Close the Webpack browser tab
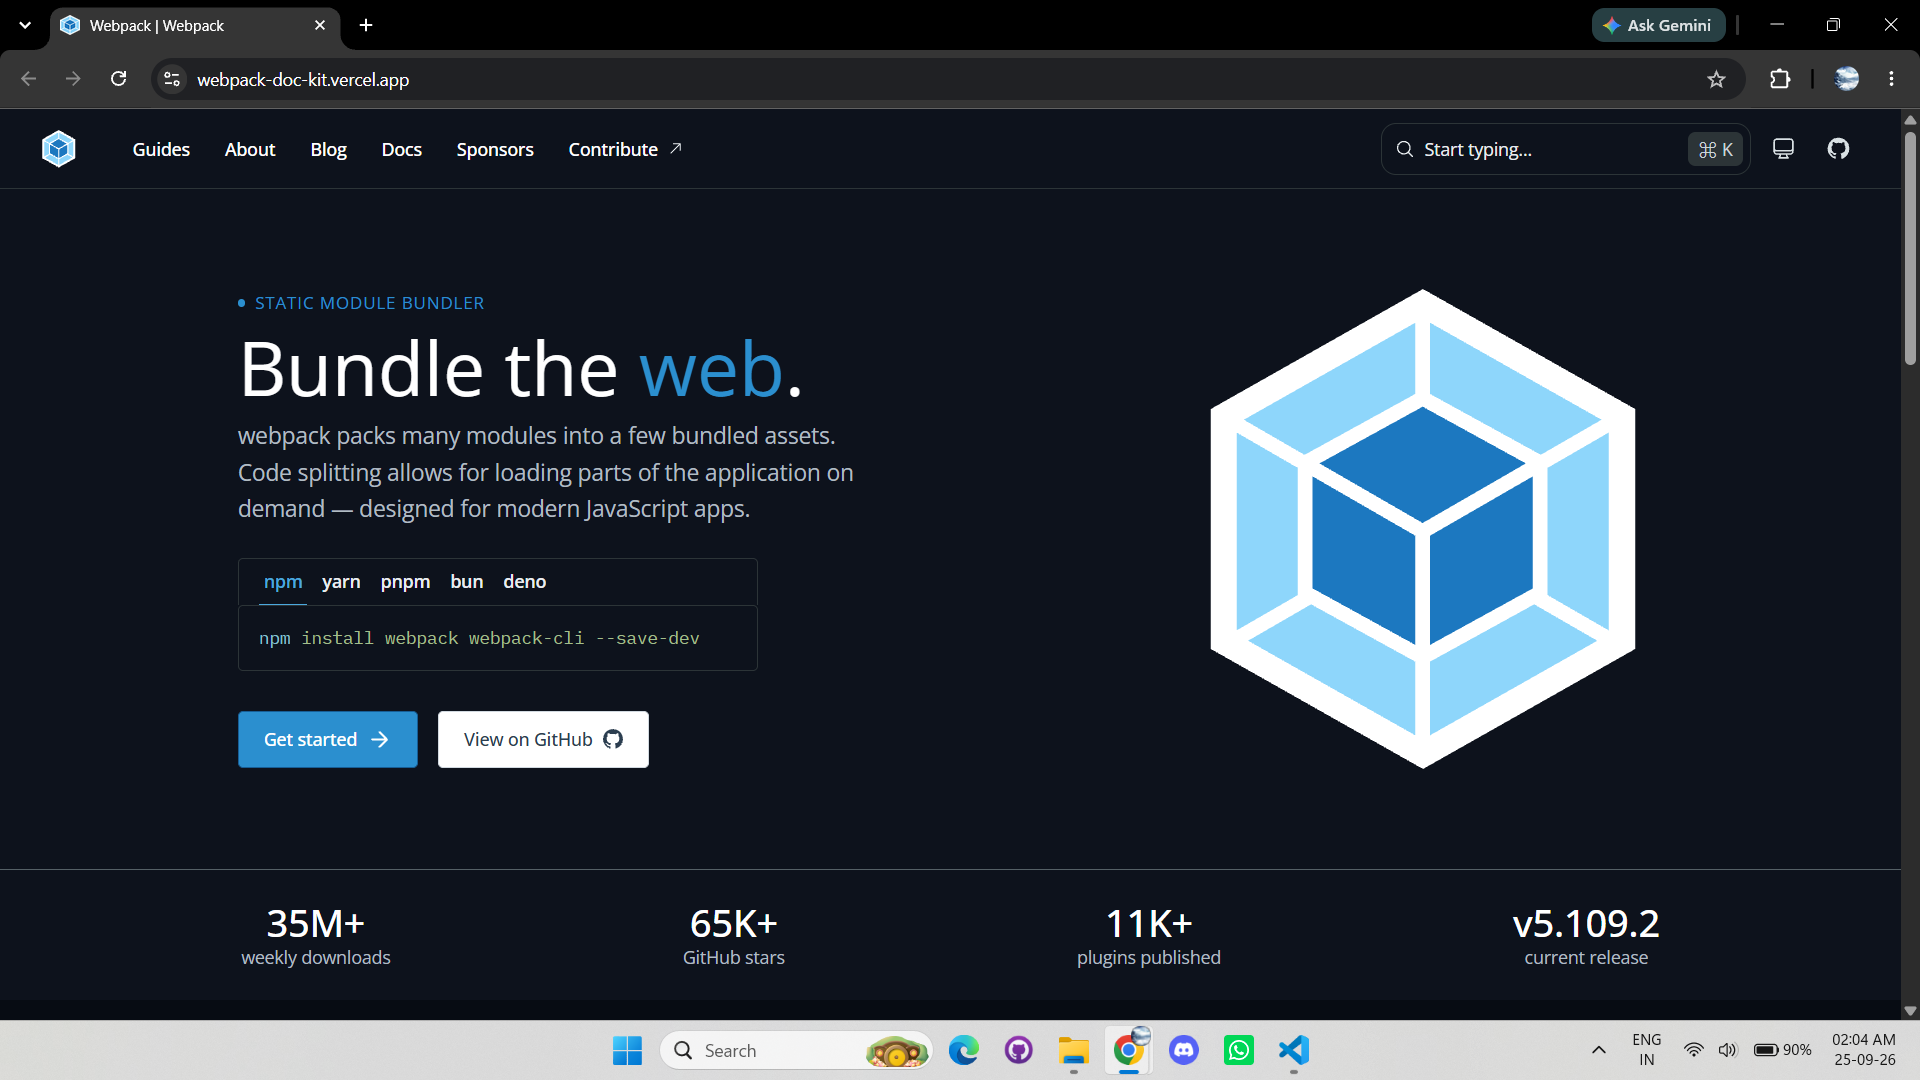The height and width of the screenshot is (1080, 1920). (x=320, y=25)
